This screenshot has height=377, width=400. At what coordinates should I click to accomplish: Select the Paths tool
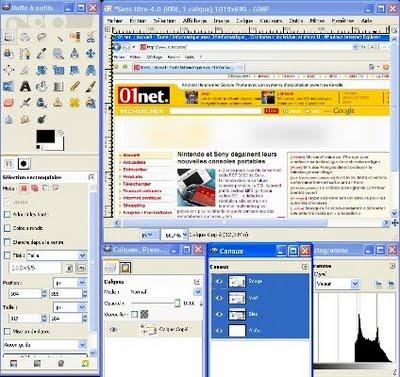25,53
